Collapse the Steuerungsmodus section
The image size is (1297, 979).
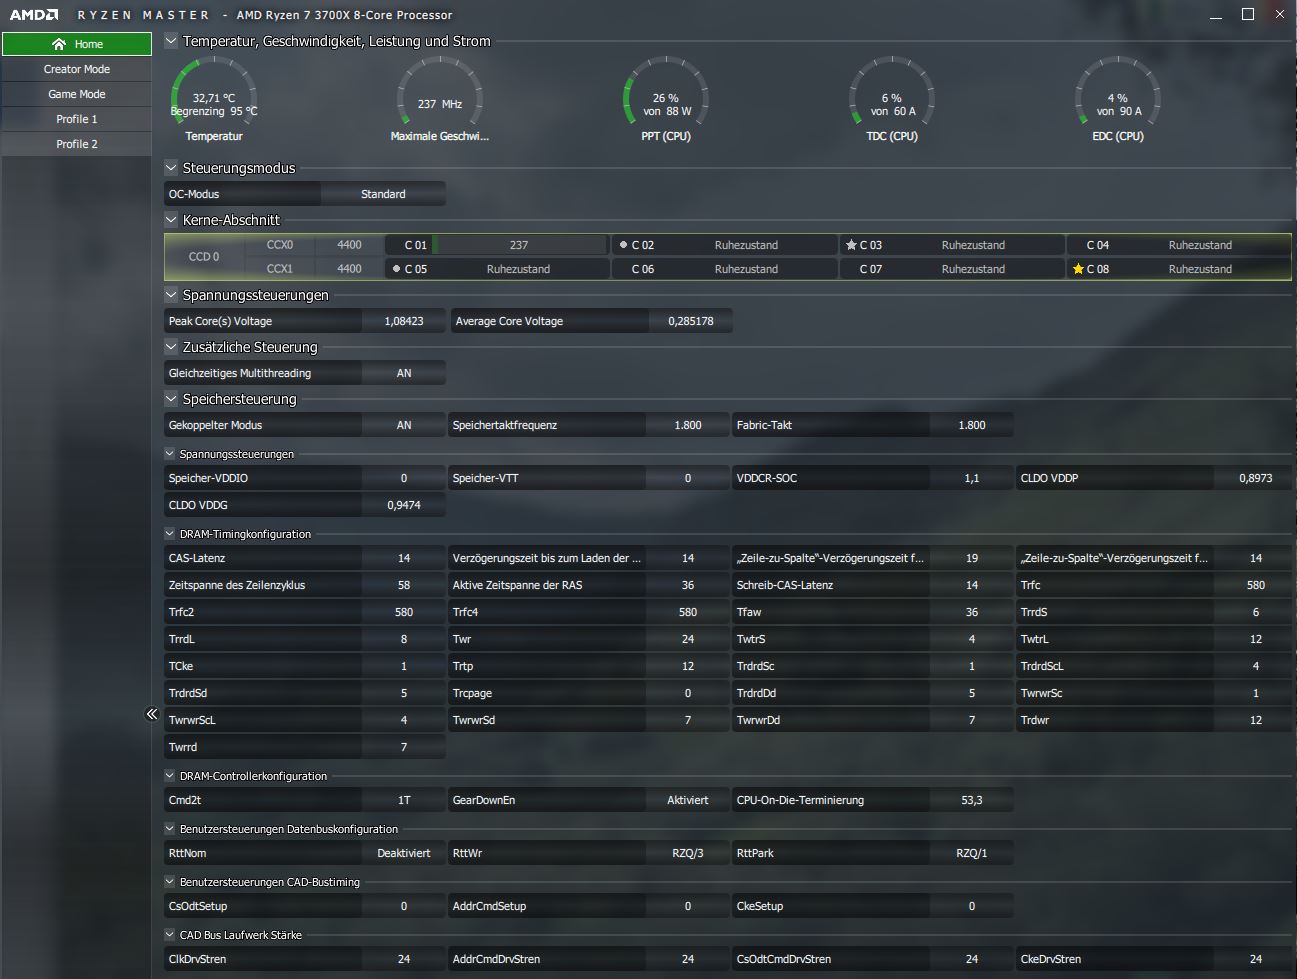(171, 168)
